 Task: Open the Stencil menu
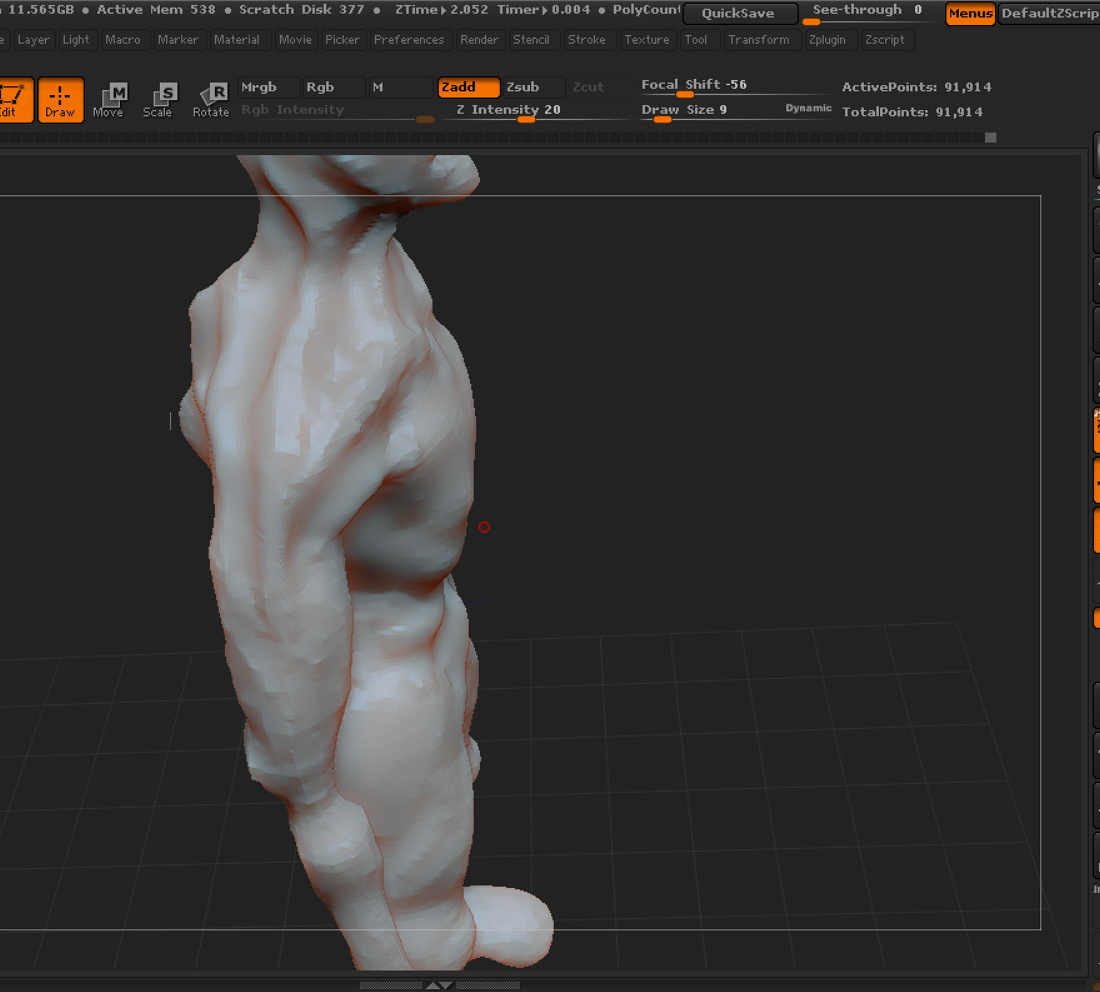click(531, 40)
